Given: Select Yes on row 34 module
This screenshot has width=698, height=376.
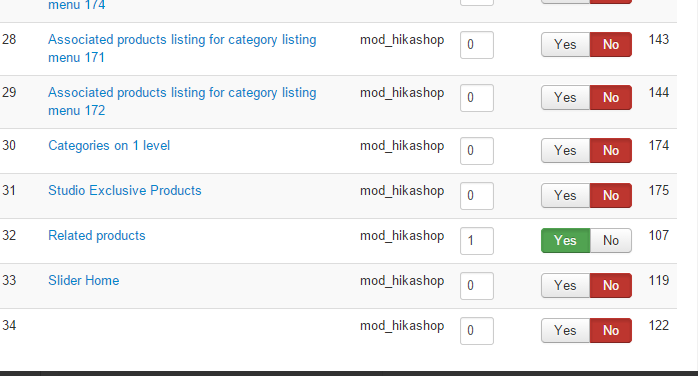Looking at the screenshot, I should click(x=565, y=331).
